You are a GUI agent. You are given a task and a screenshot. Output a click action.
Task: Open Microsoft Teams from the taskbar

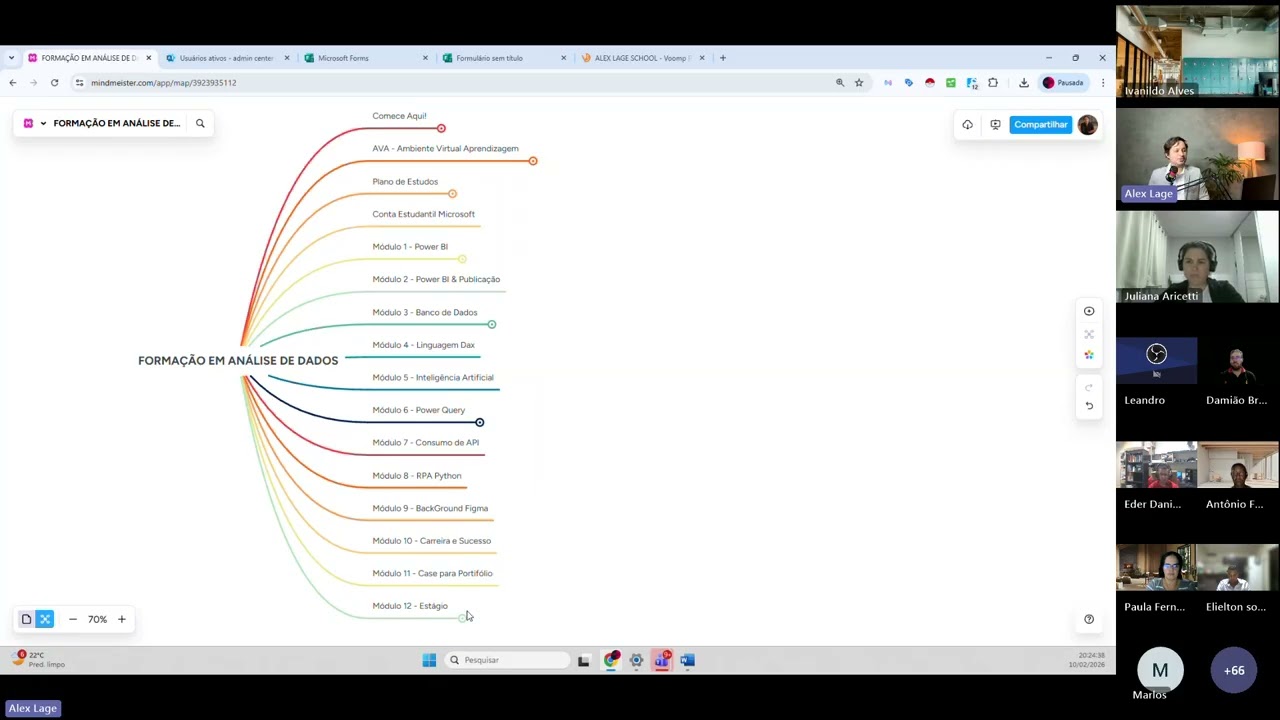(661, 660)
